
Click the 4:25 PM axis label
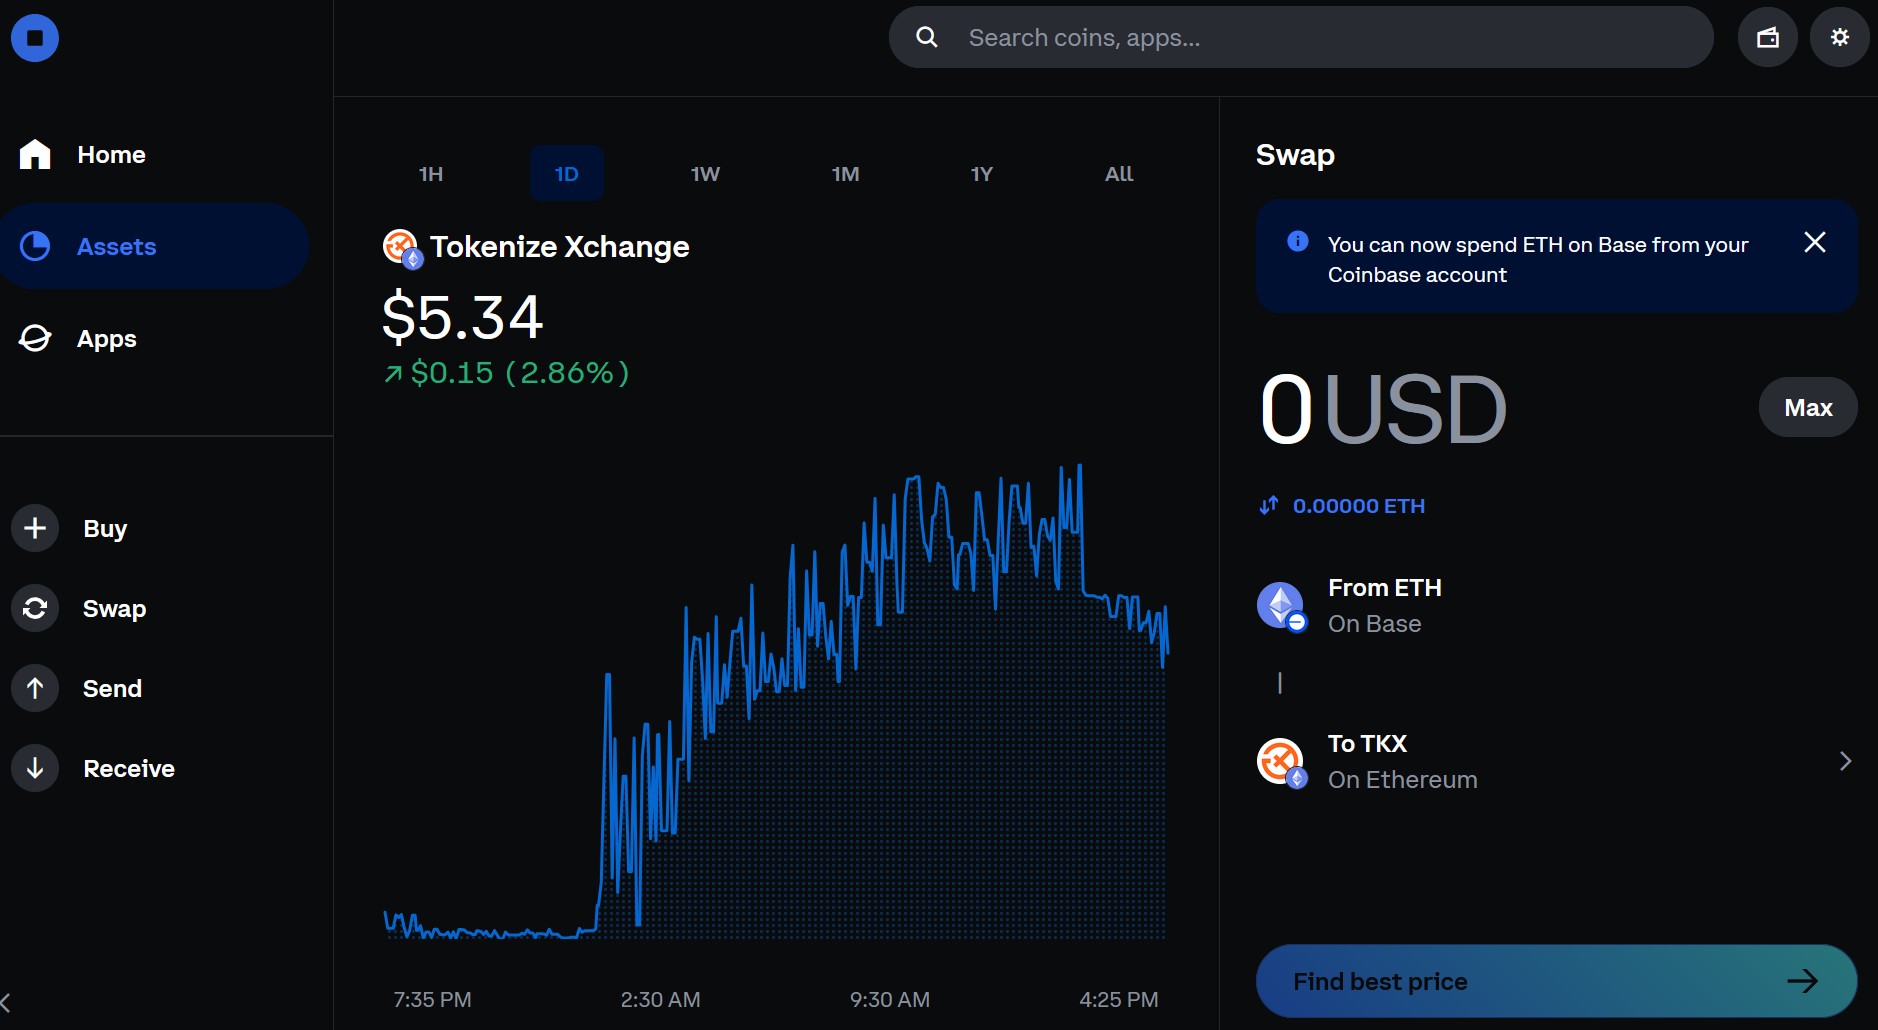pos(1119,999)
